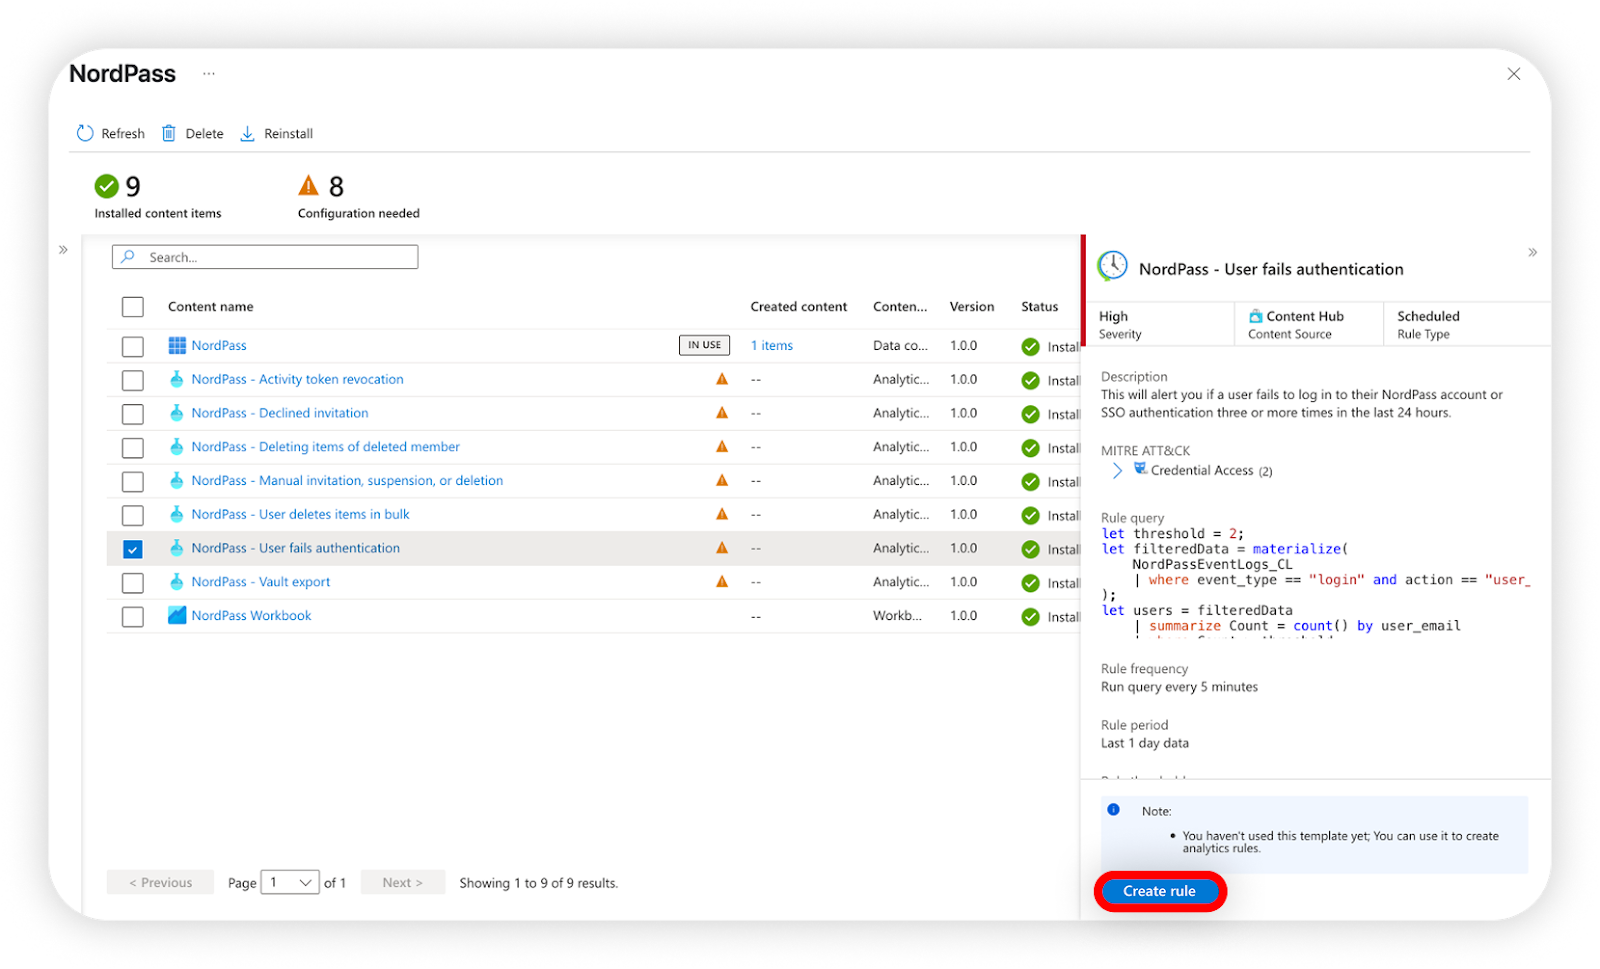Click warning triangle in Declined invitation row

(722, 413)
